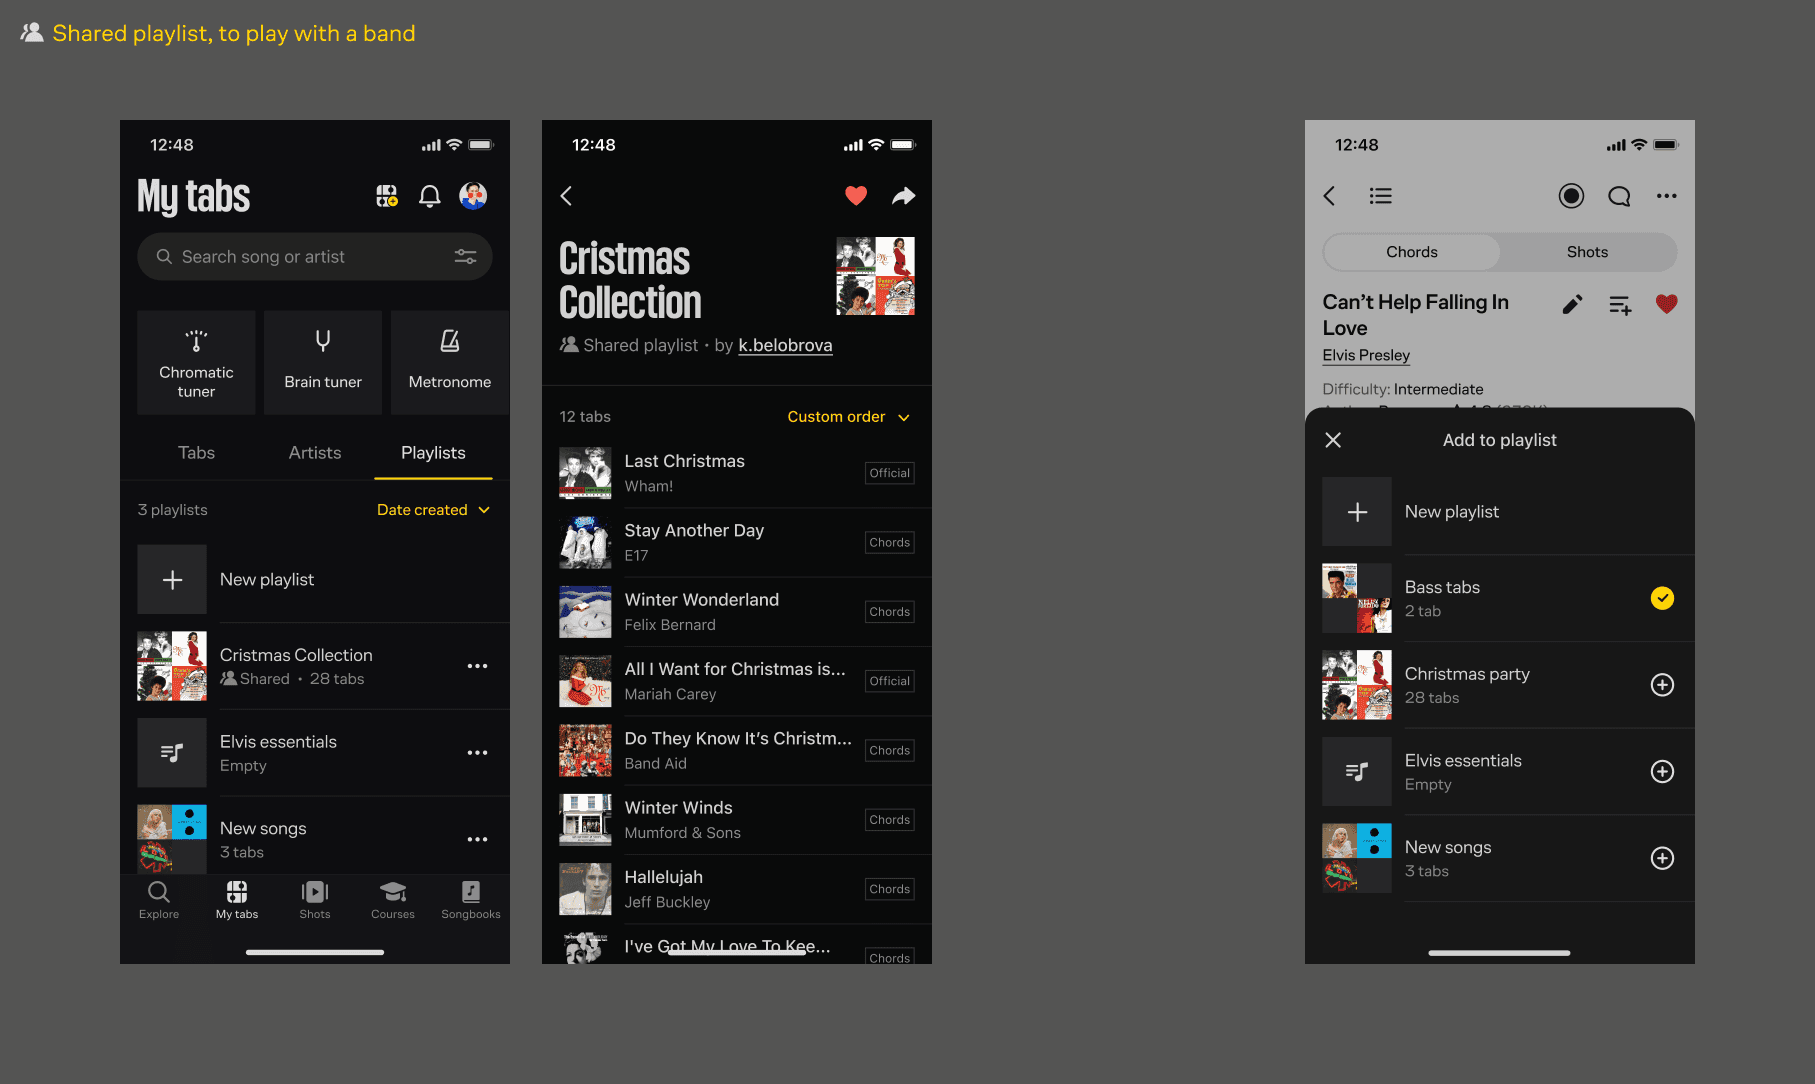Viewport: 1815px width, 1084px height.
Task: Open the search filter sliders icon
Action: point(465,257)
